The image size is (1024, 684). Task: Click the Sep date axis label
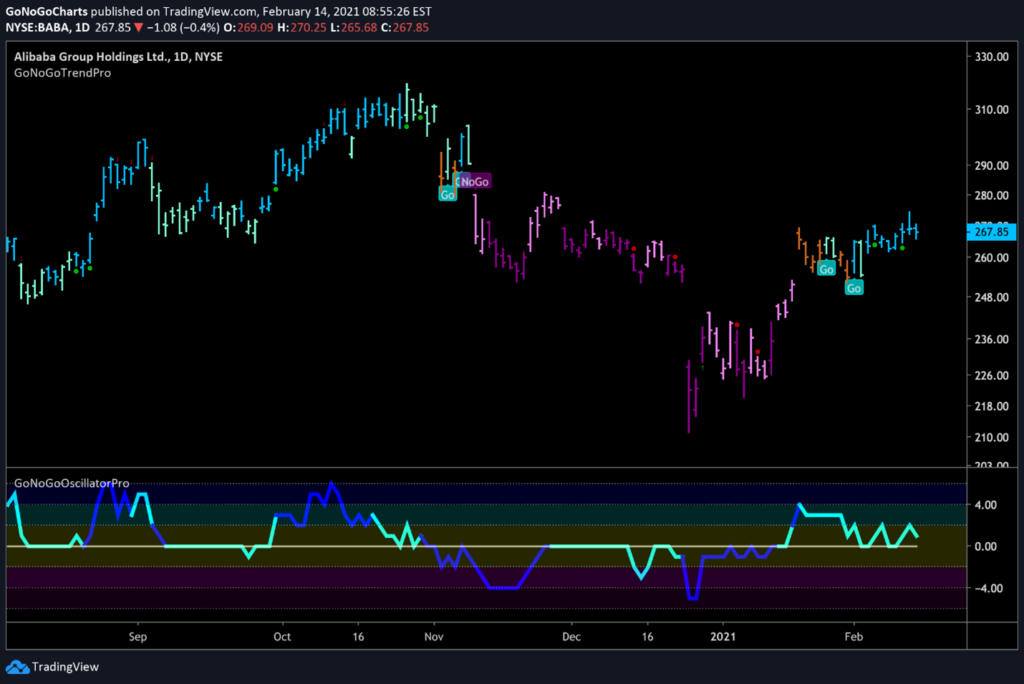138,636
